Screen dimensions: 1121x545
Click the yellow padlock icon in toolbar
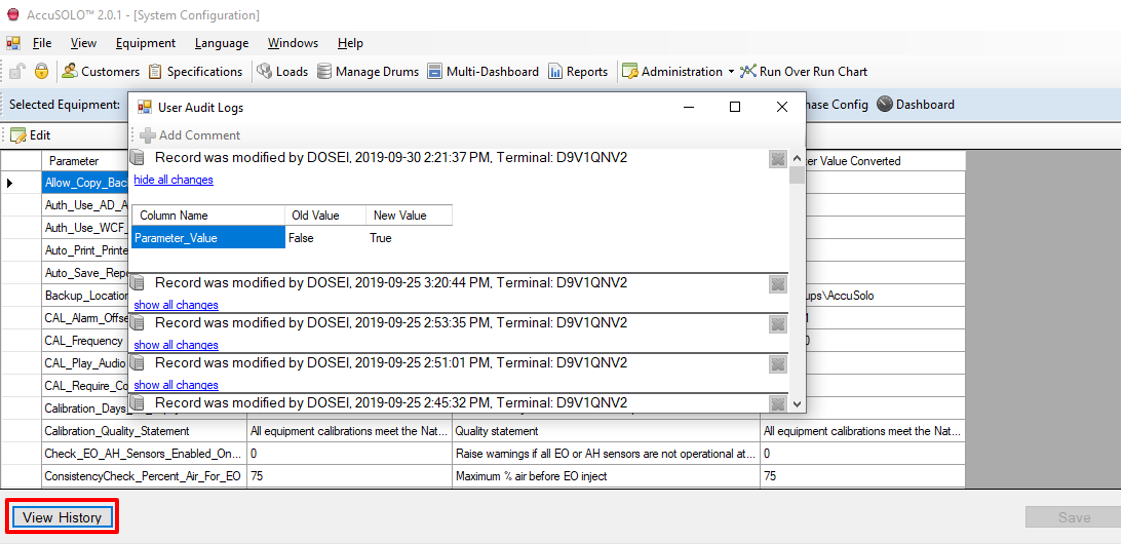(41, 72)
